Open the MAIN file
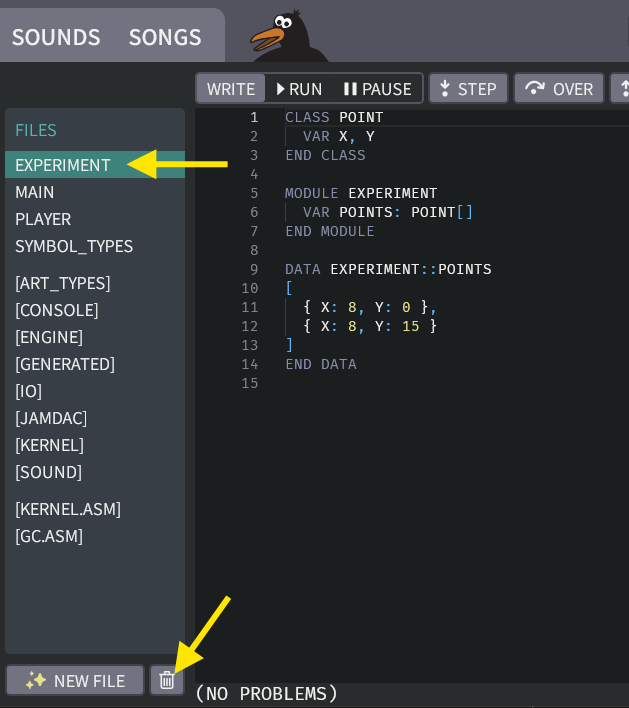The height and width of the screenshot is (708, 629). [x=35, y=192]
